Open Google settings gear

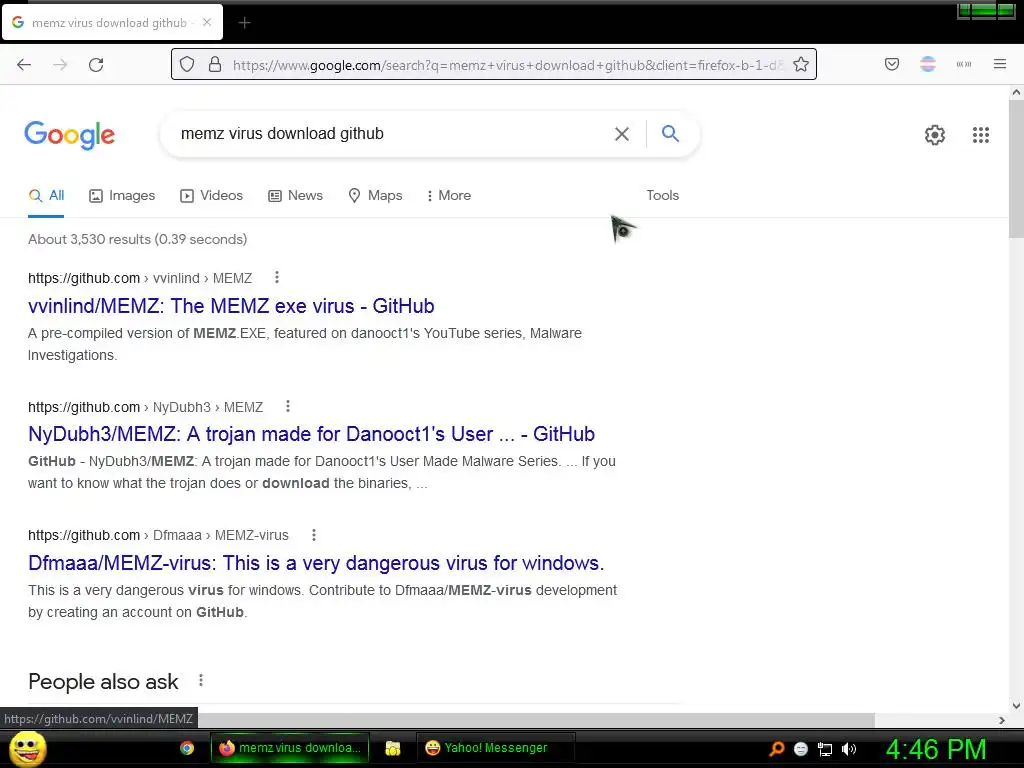pos(935,135)
